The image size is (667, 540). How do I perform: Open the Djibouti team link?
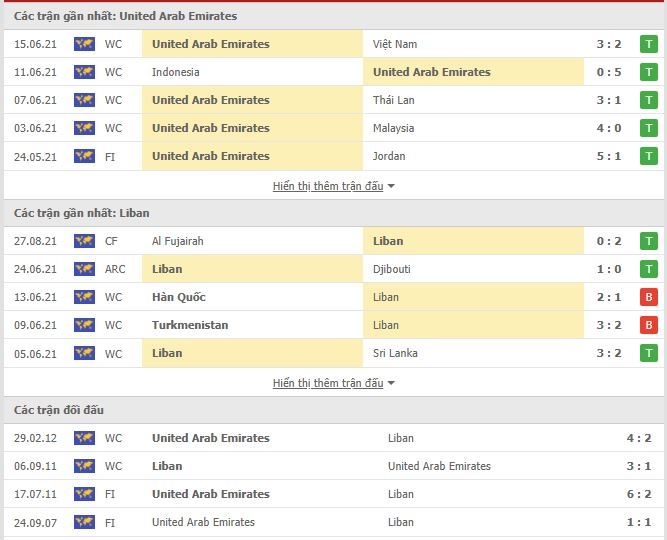click(x=392, y=269)
